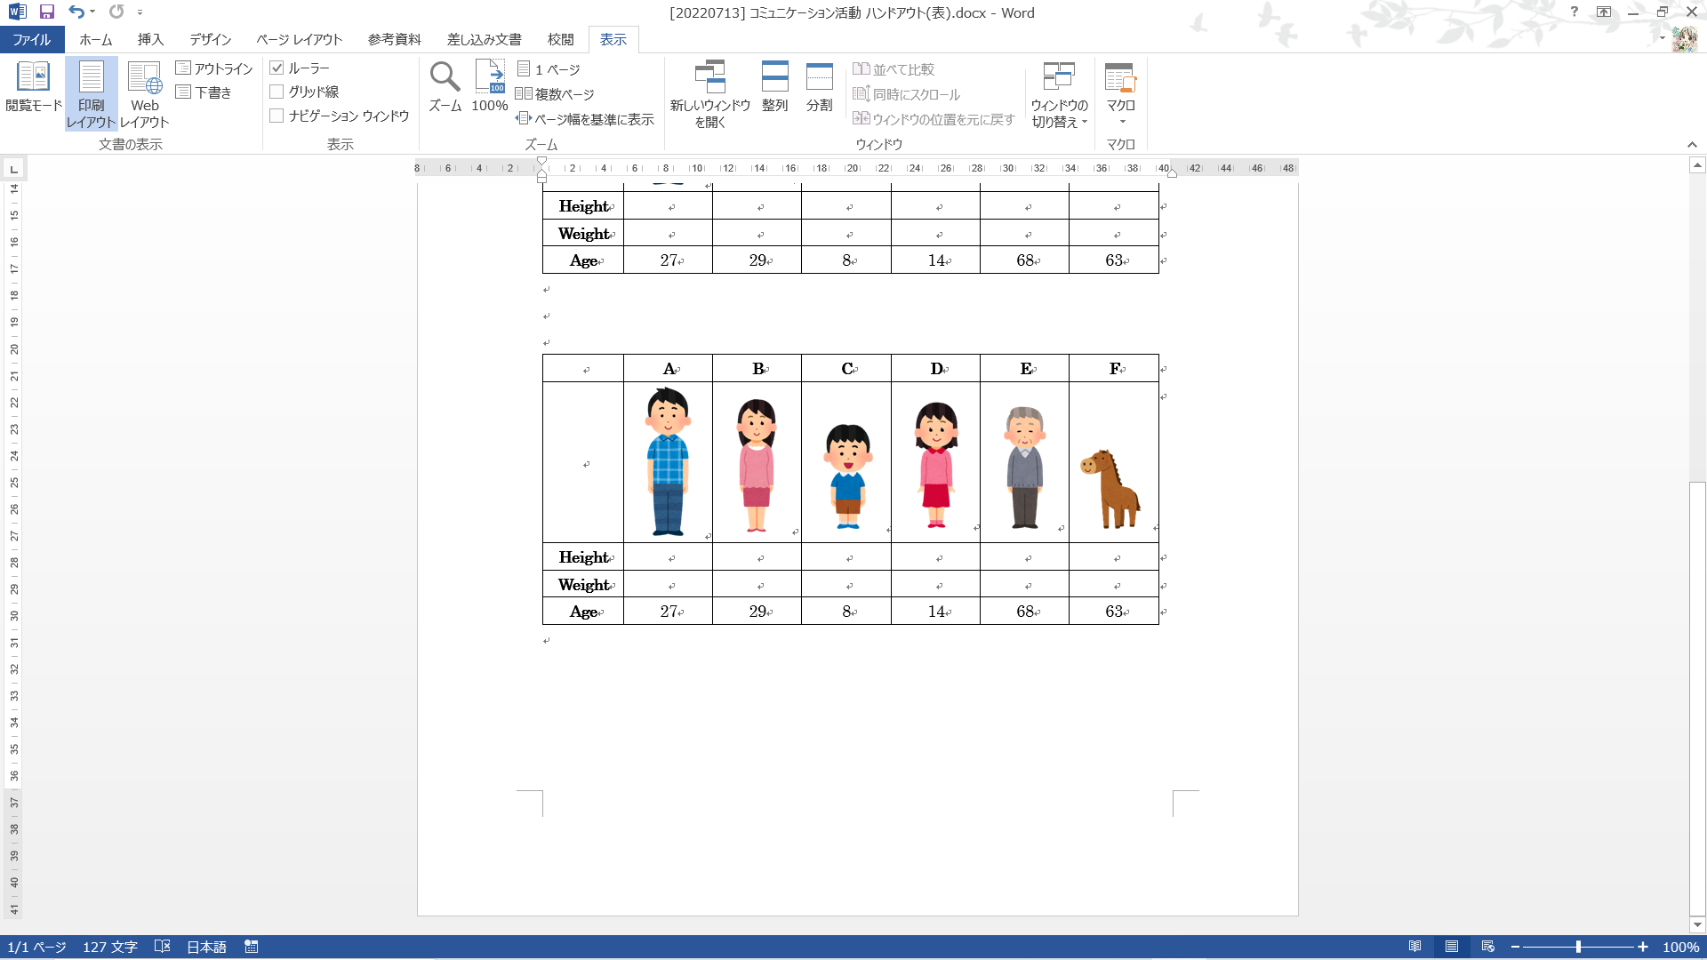Open the Zoom magnifier dialog

point(444,86)
